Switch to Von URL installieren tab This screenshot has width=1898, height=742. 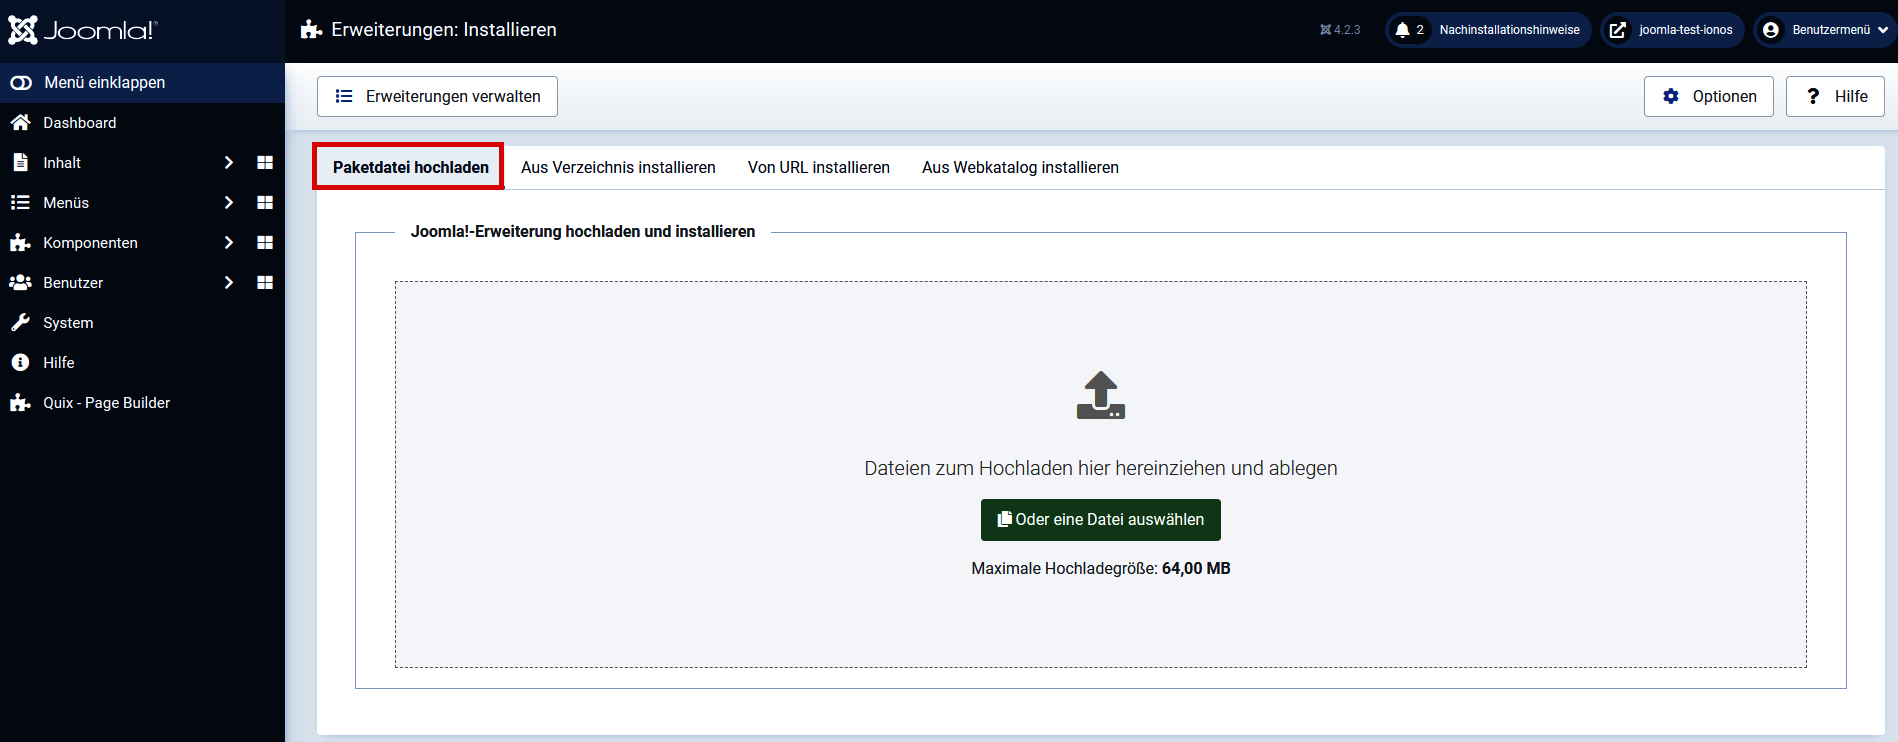pos(819,167)
